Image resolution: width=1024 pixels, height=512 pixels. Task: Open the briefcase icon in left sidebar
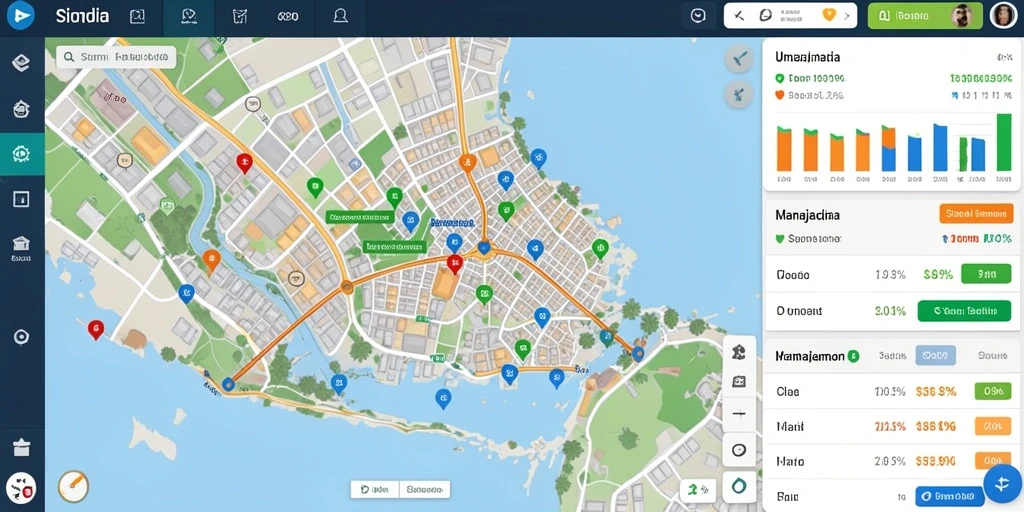pos(22,447)
